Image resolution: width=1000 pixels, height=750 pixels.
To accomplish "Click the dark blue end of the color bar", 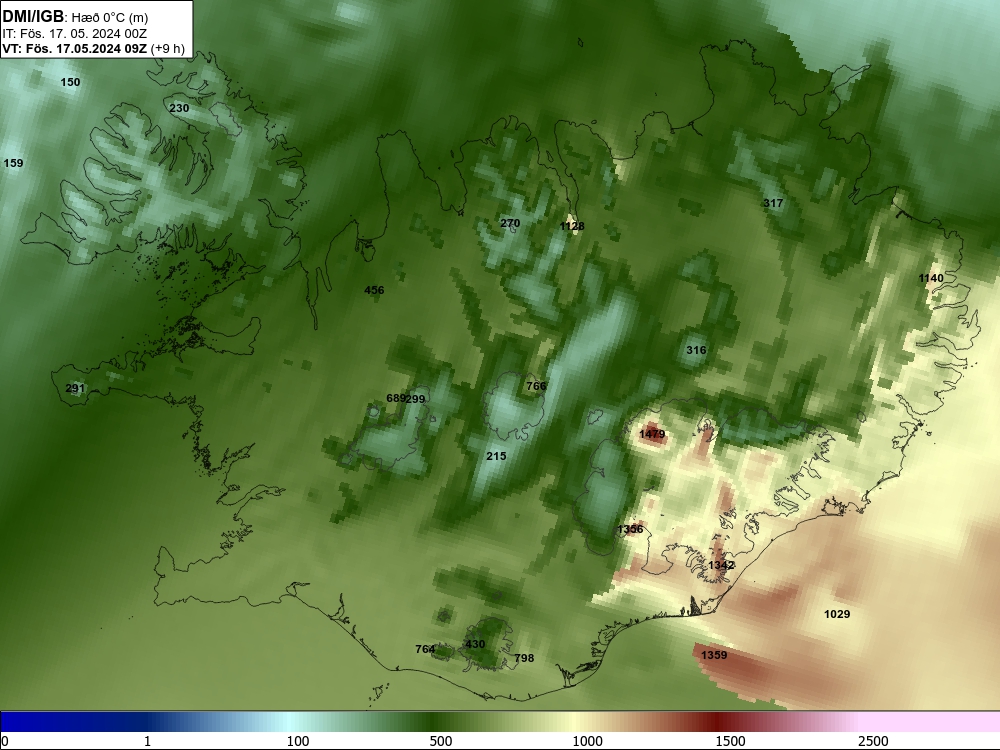I will pyautogui.click(x=38, y=722).
